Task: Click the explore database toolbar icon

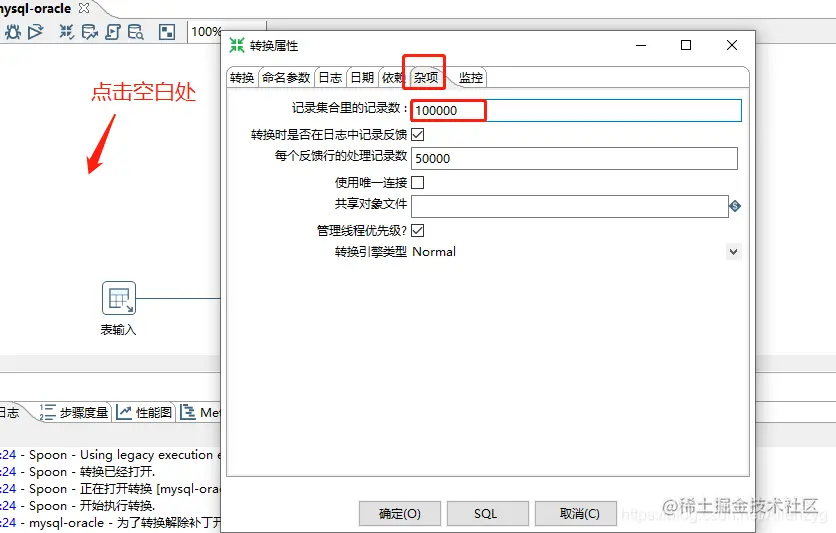Action: coord(135,32)
